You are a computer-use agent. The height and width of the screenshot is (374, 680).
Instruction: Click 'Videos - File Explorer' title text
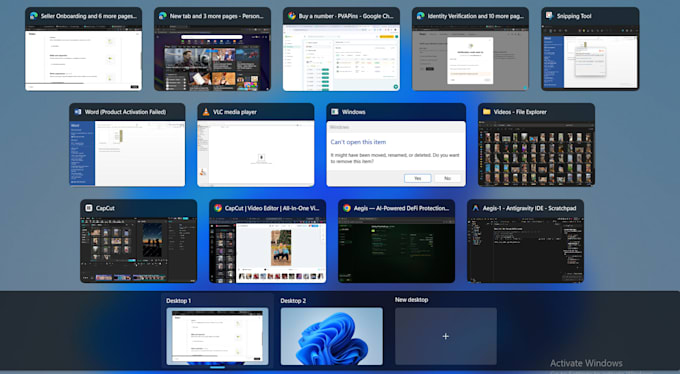coord(520,112)
